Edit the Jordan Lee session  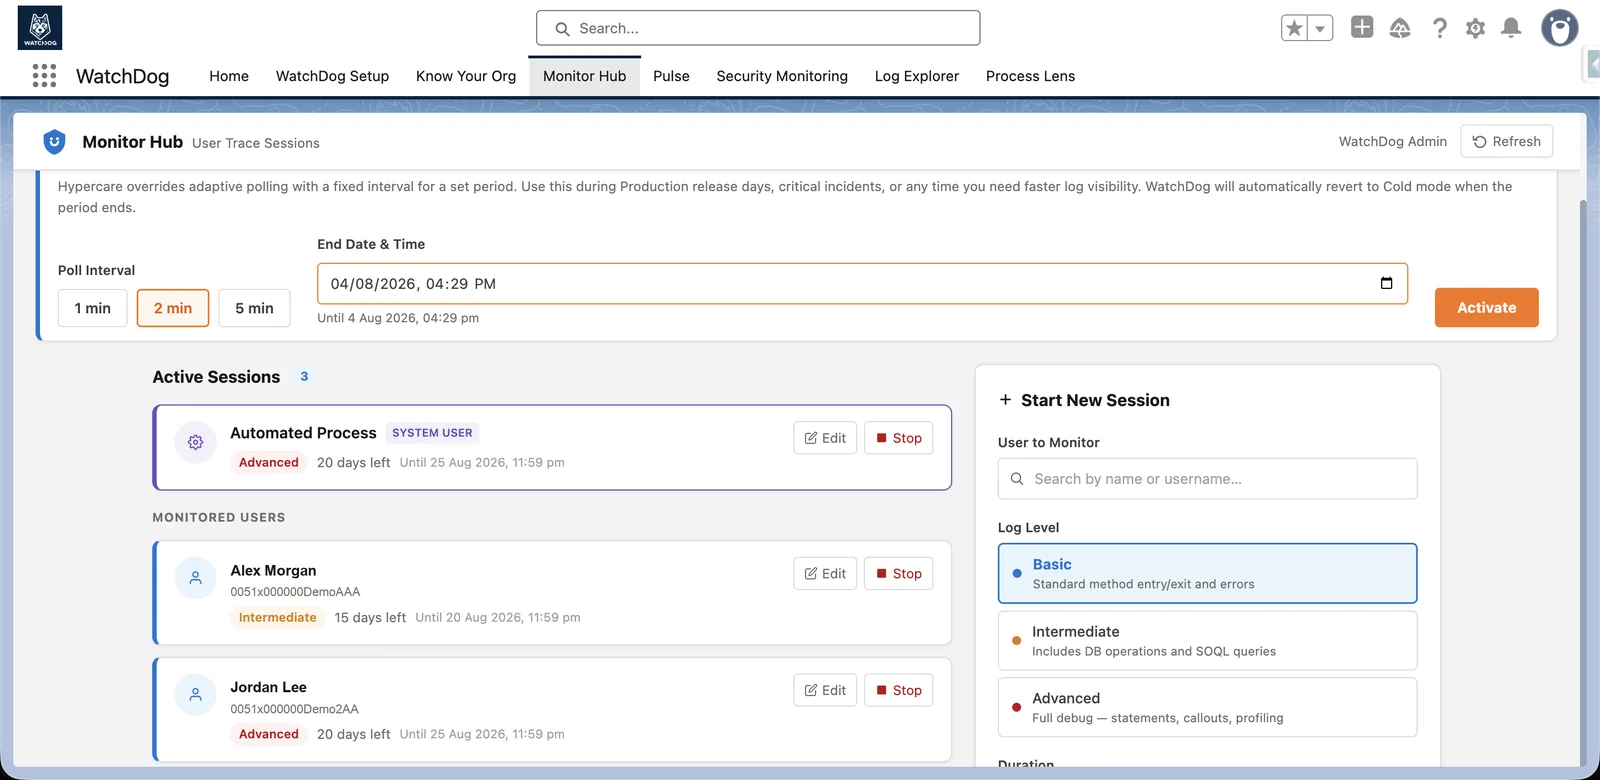click(825, 690)
